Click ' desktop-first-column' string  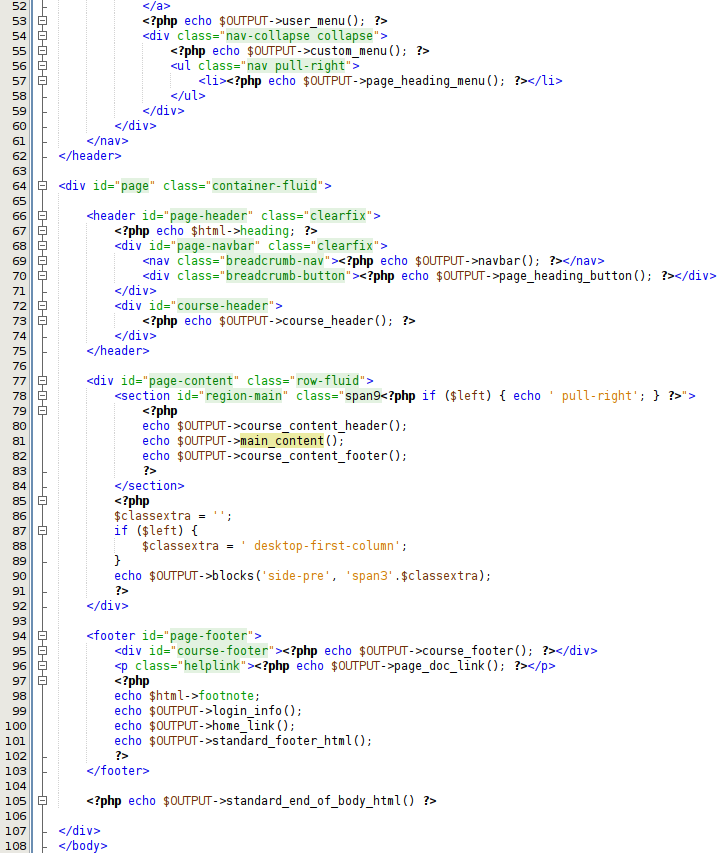tap(321, 546)
